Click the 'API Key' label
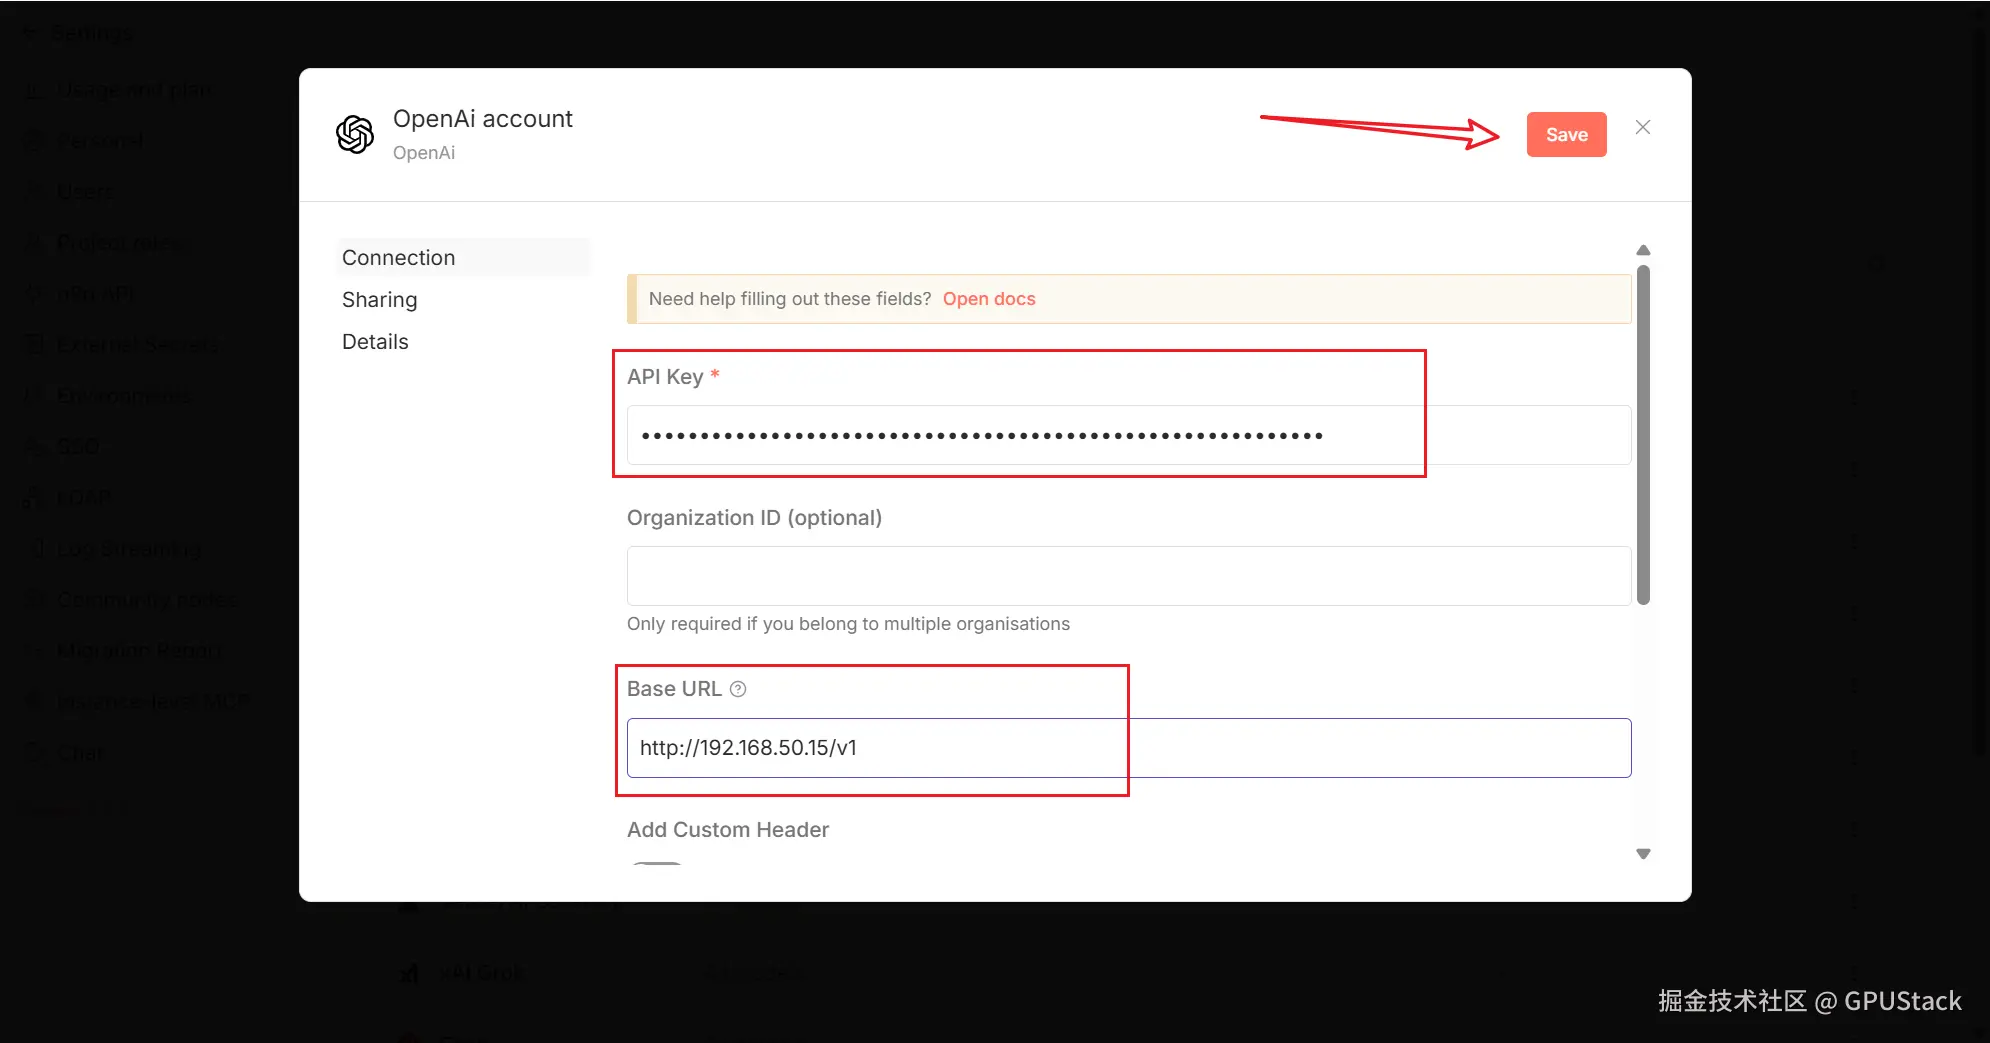The width and height of the screenshot is (1990, 1043). tap(665, 377)
